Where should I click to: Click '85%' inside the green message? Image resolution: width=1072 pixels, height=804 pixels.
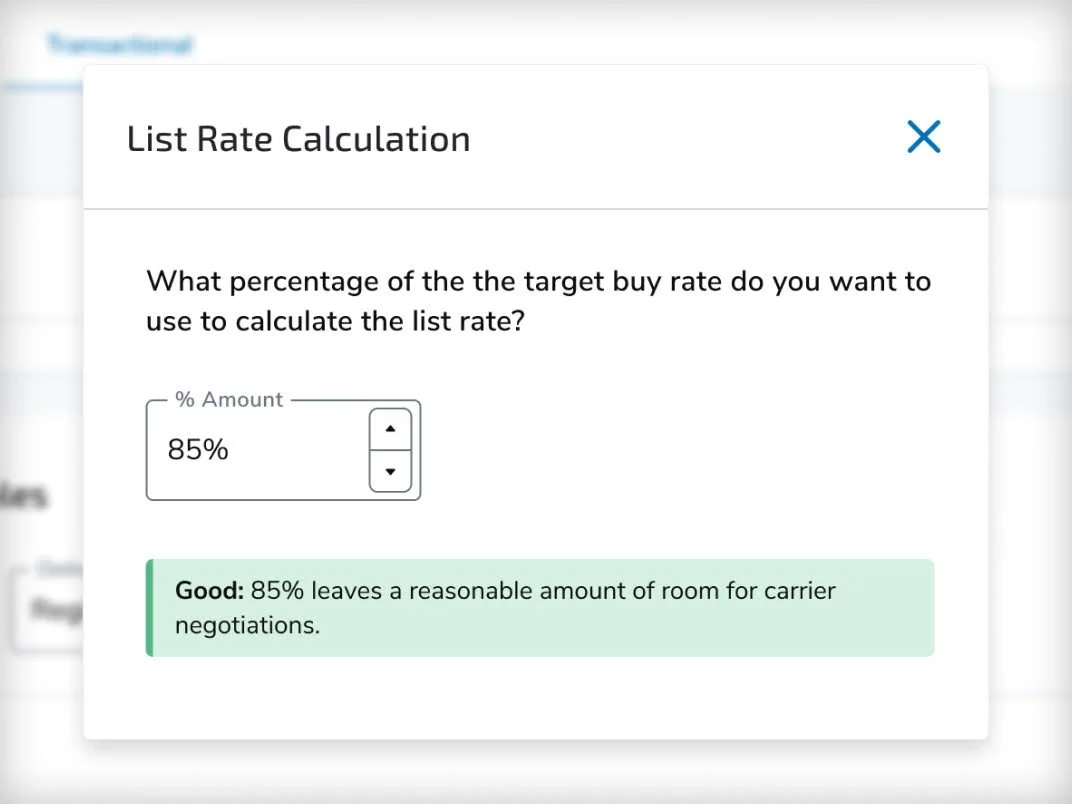point(277,591)
